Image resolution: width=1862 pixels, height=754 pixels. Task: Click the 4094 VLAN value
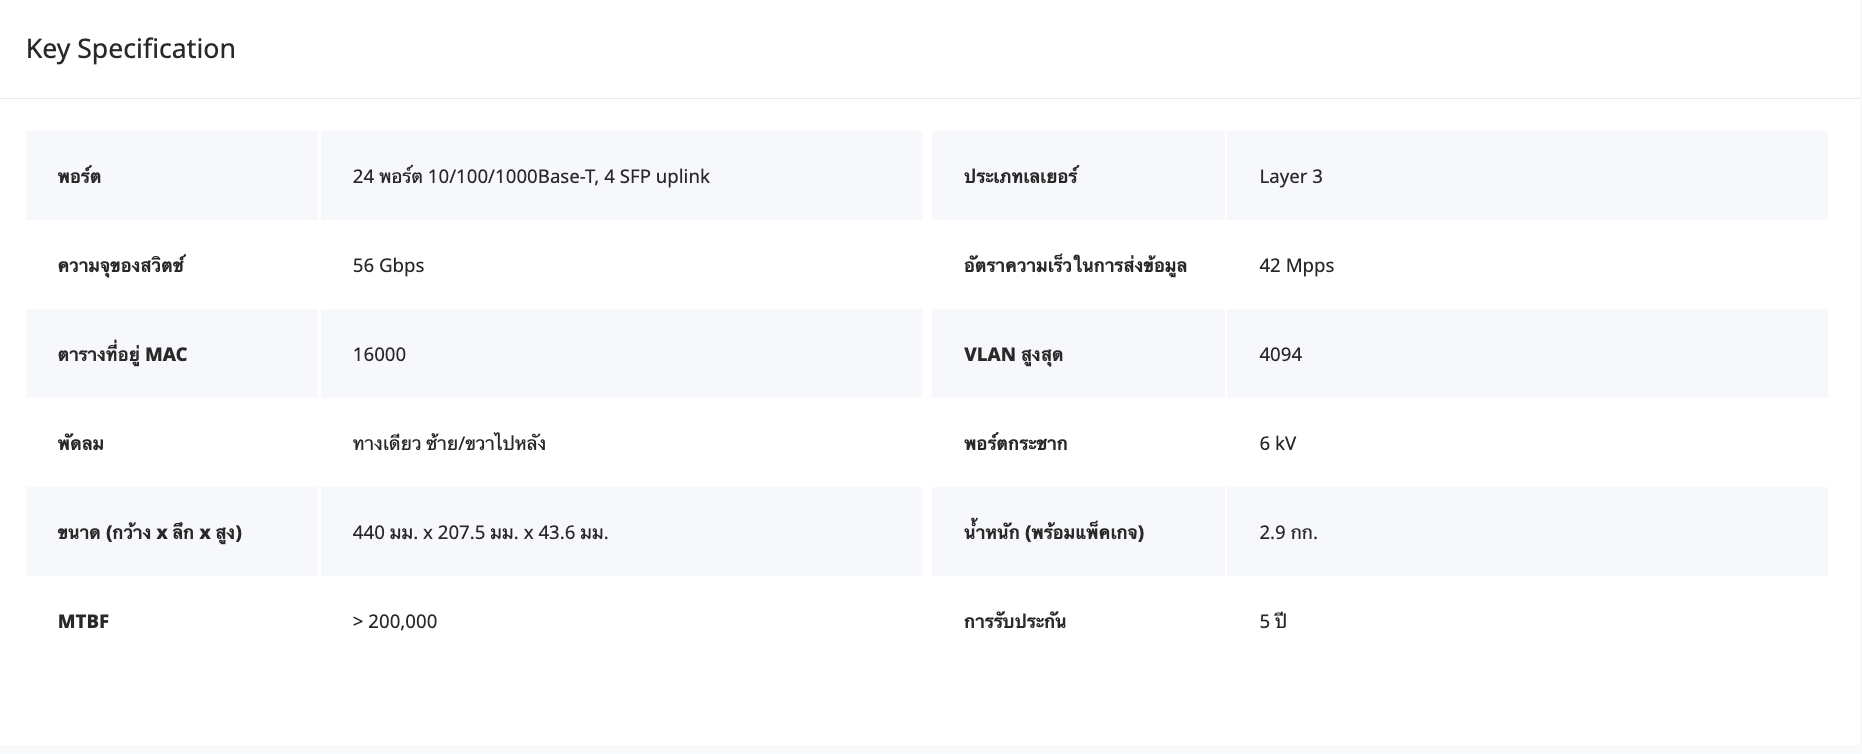click(1280, 354)
